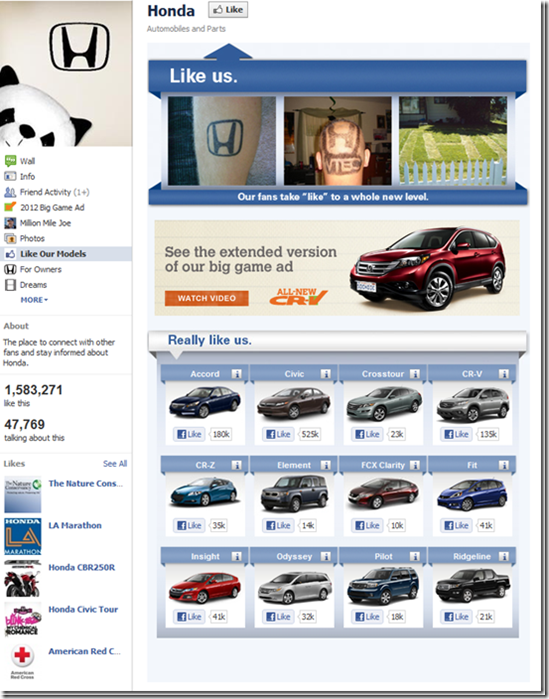Click the Nature Conservancy logo icon
549x699 pixels.
pyautogui.click(x=23, y=494)
